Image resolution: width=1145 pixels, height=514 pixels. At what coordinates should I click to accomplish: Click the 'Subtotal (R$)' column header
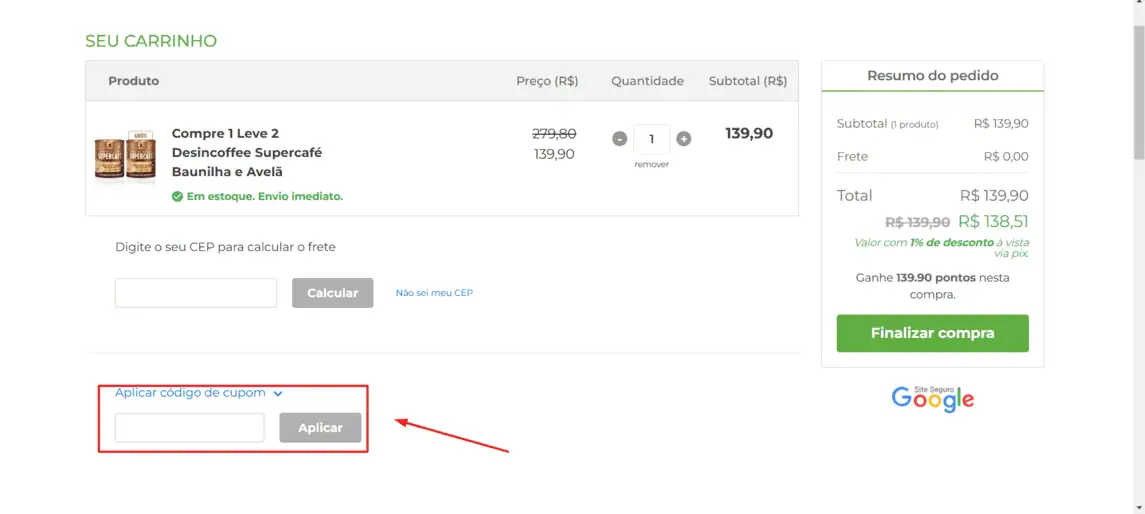click(748, 81)
